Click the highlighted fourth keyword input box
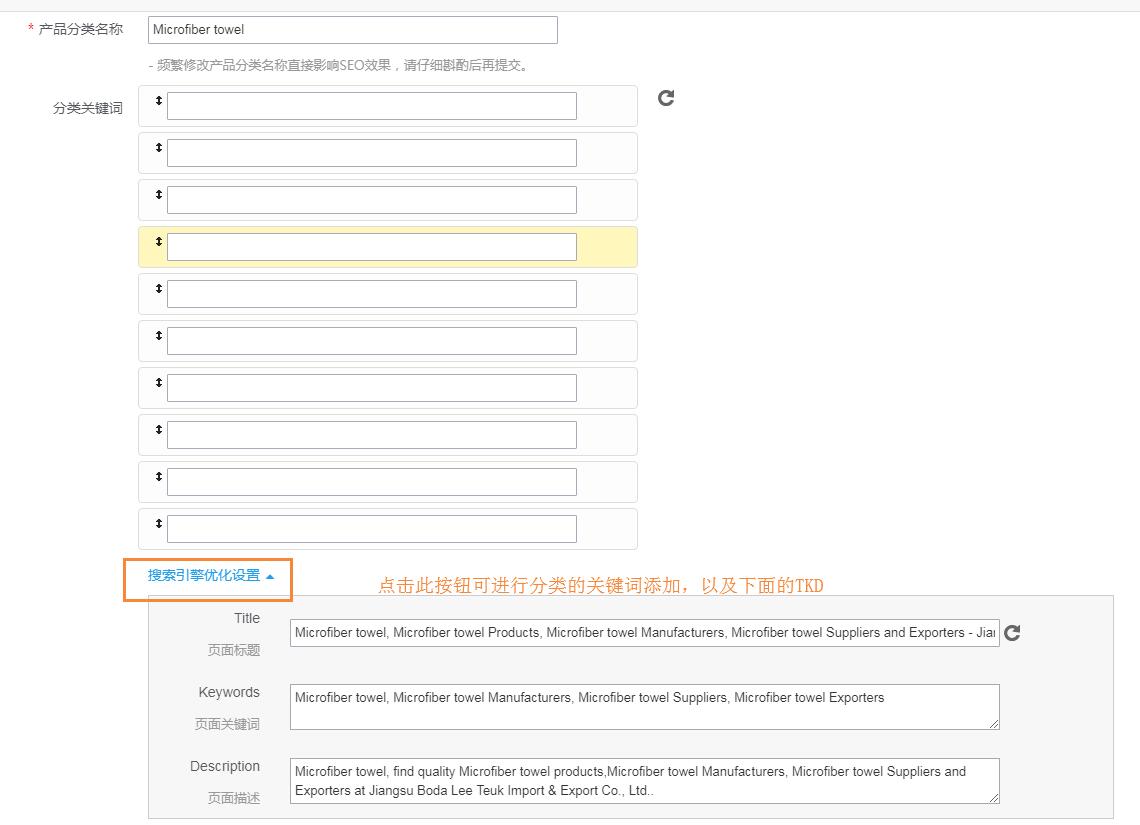1140x825 pixels. [x=371, y=247]
